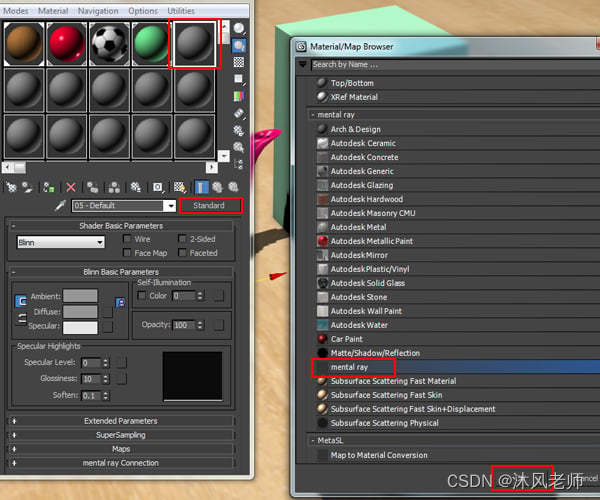This screenshot has height=500, width=600.
Task: Open the Material menu
Action: click(53, 11)
